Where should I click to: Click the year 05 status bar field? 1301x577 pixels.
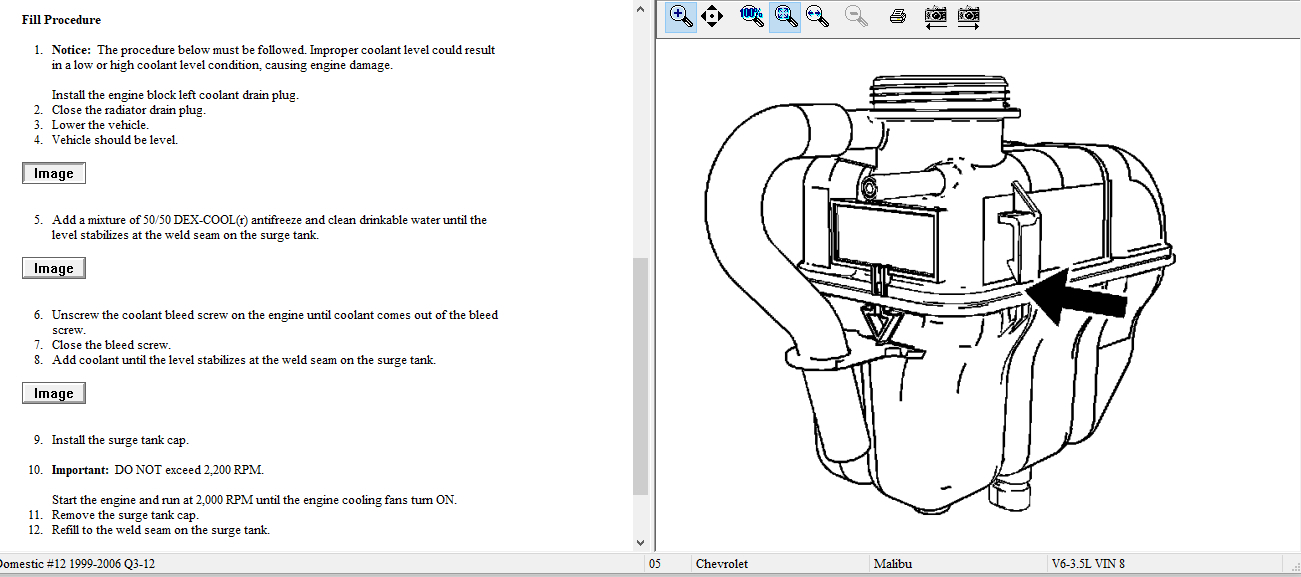[x=655, y=564]
